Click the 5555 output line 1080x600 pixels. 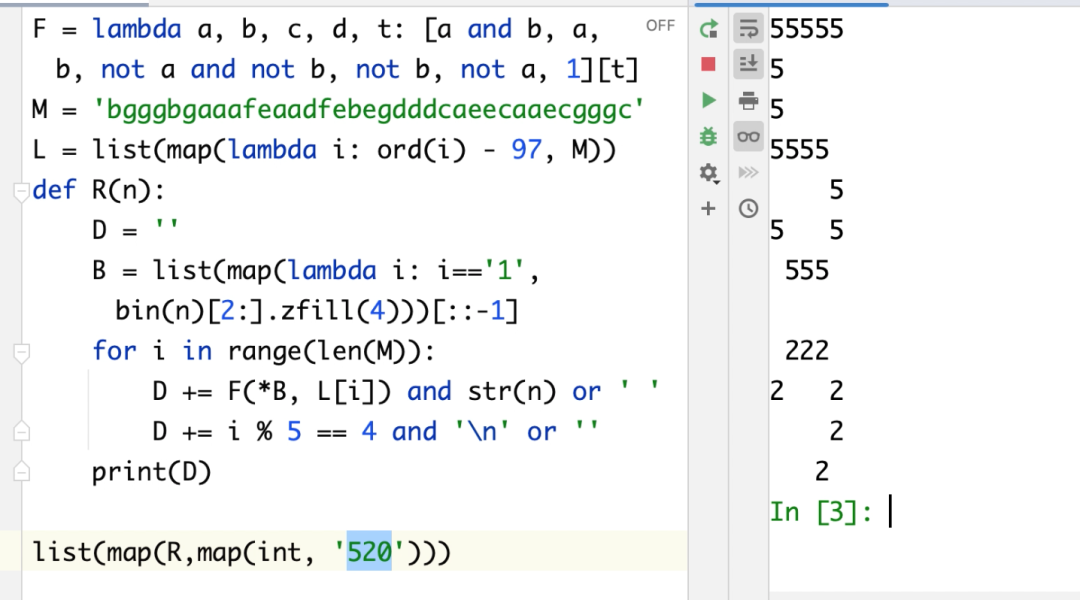pyautogui.click(x=799, y=149)
